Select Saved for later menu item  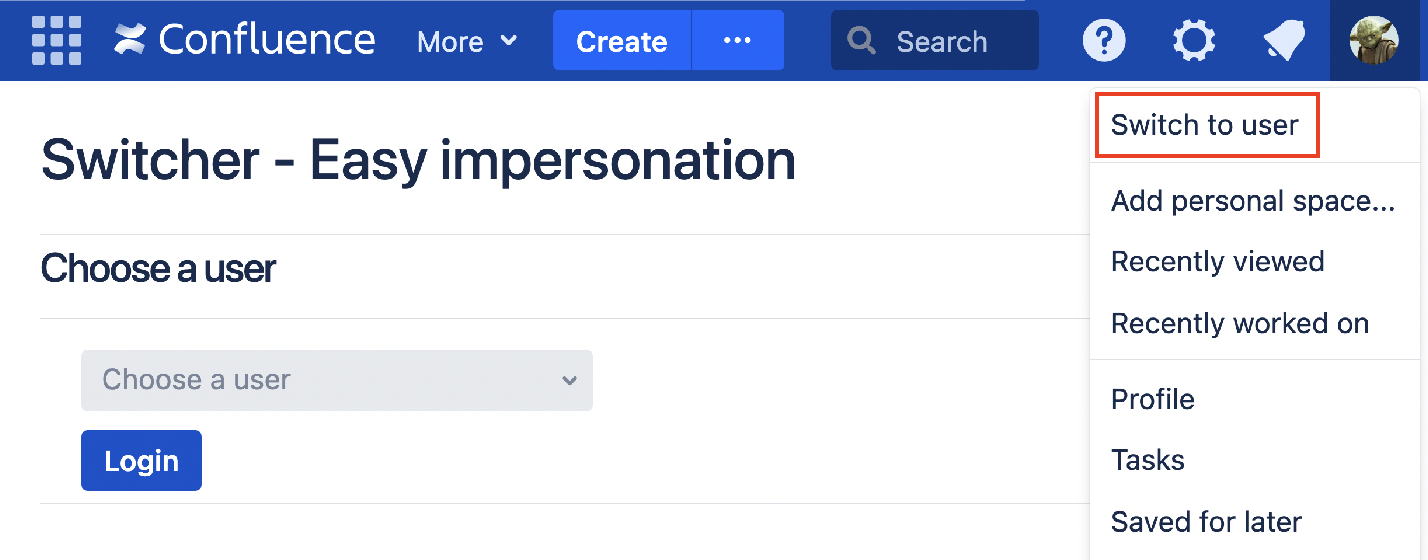[1206, 521]
